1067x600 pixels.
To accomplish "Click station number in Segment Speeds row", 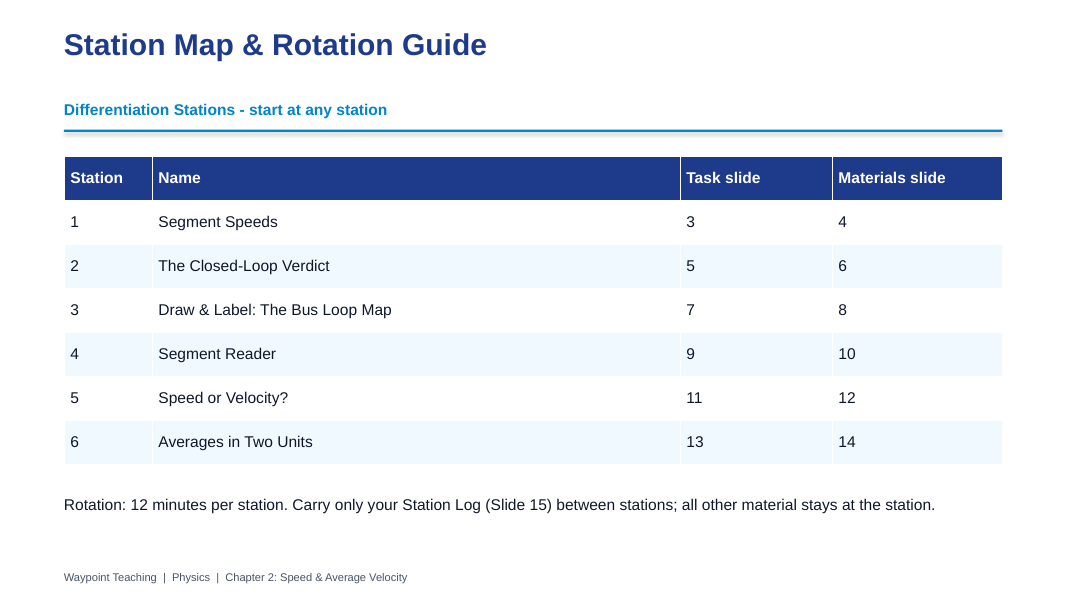I will coord(108,222).
